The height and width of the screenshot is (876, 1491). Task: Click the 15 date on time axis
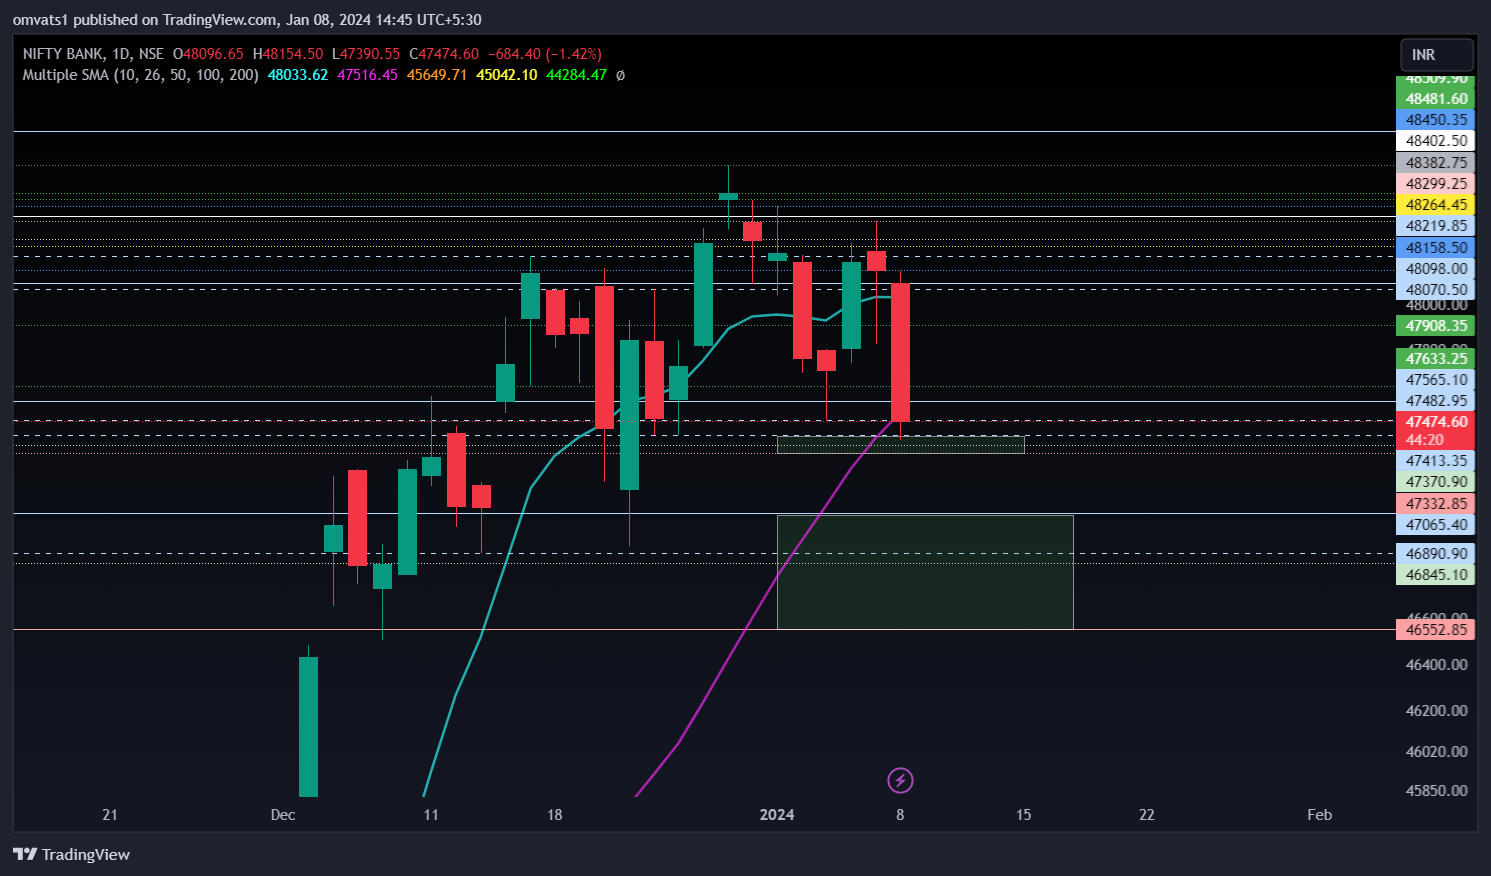(x=1024, y=815)
